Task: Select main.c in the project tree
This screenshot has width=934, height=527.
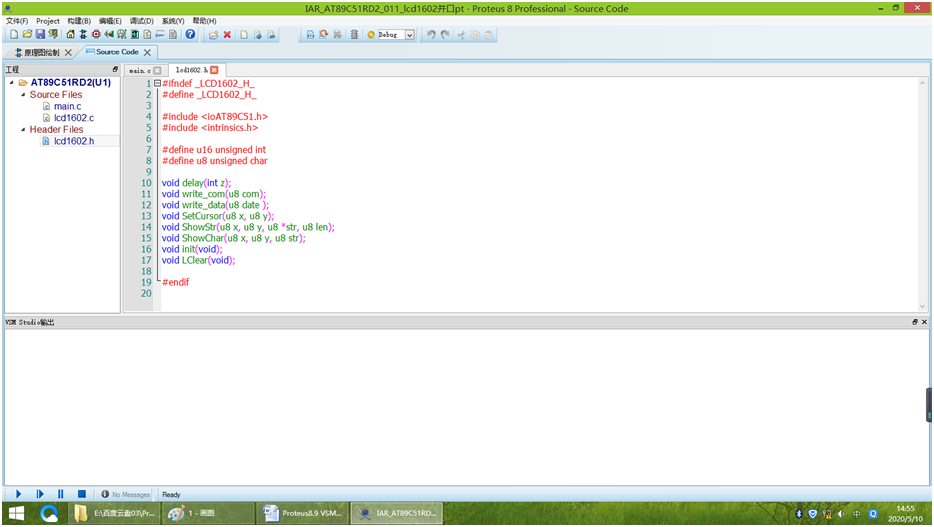Action: 67,106
